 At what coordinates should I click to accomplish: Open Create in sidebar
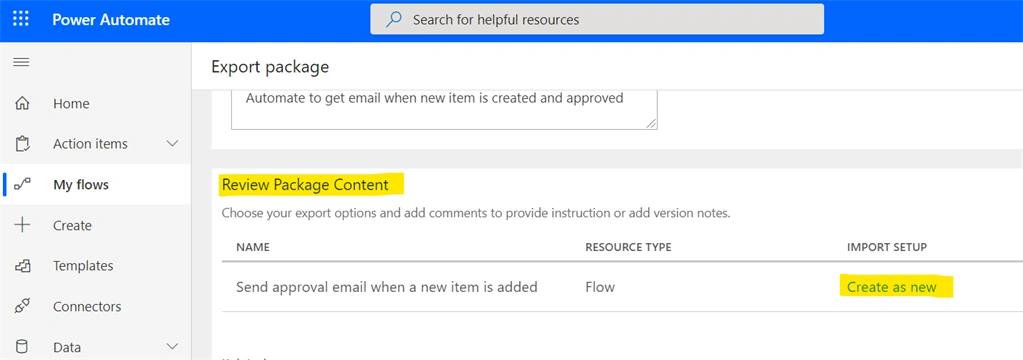click(72, 226)
